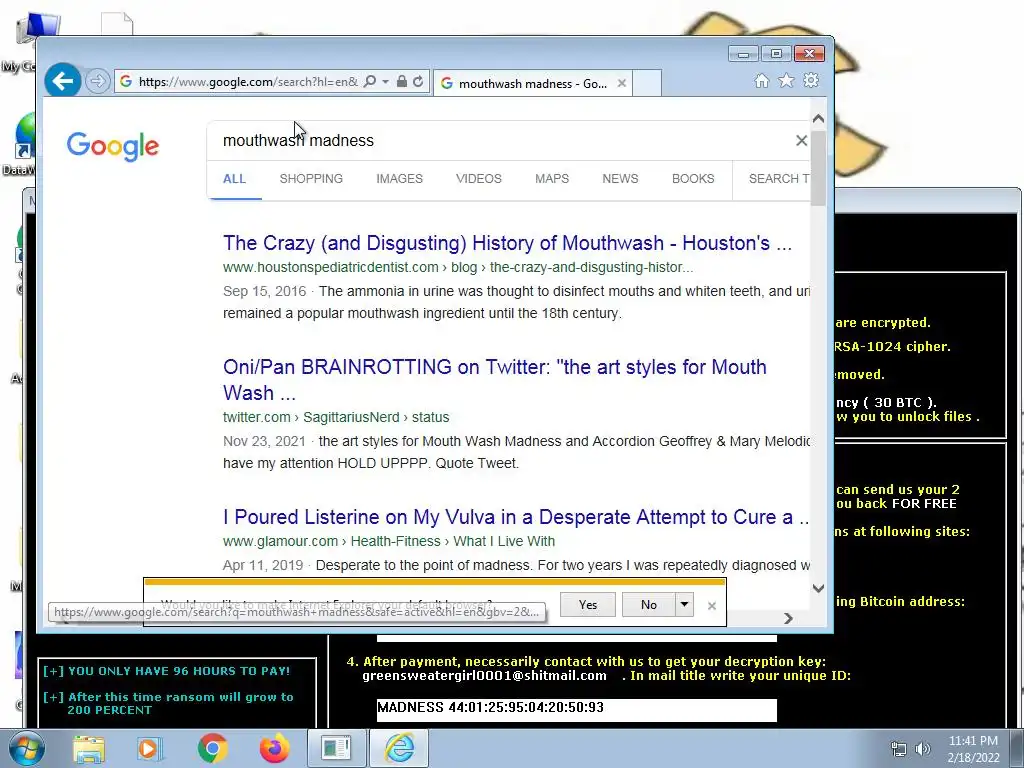1024x768 pixels.
Task: Switch to the VIDEOS search tab
Action: click(x=479, y=179)
